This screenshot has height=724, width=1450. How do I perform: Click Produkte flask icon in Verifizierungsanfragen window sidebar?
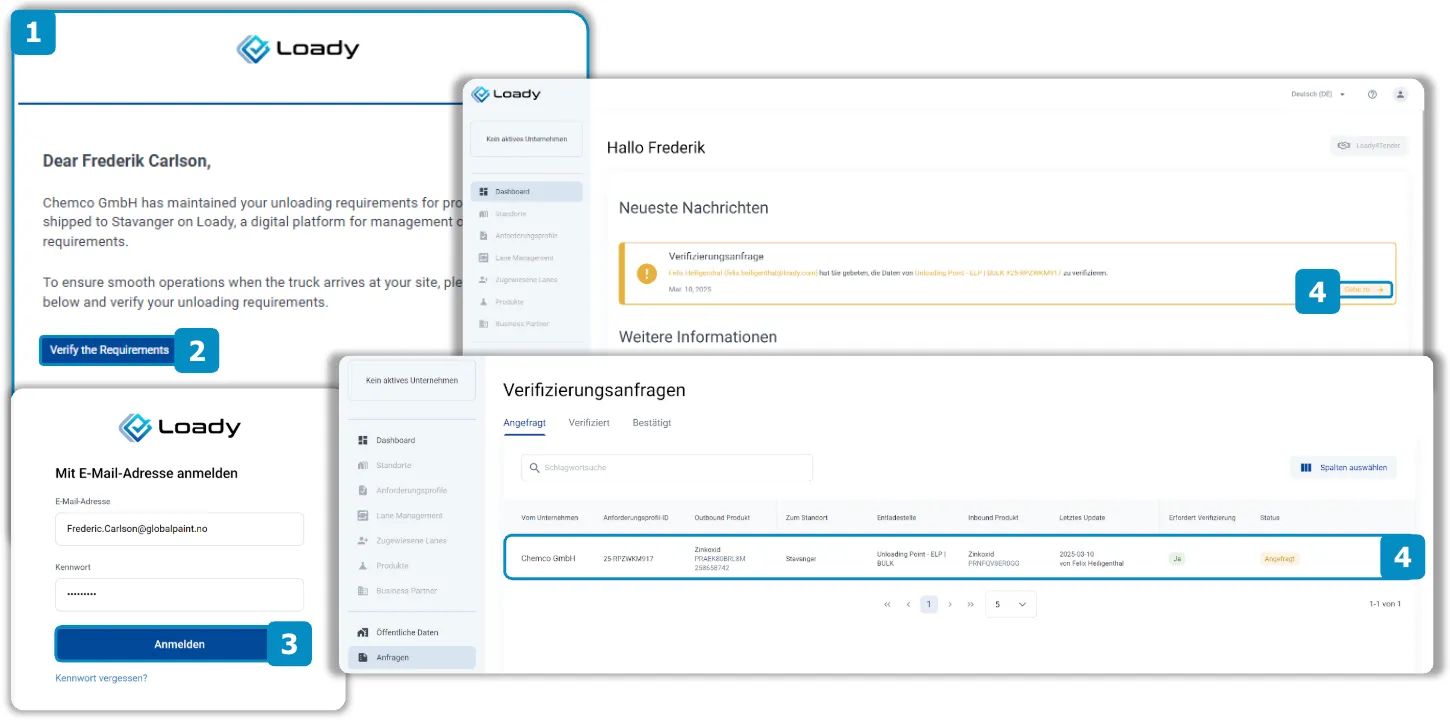pos(363,566)
